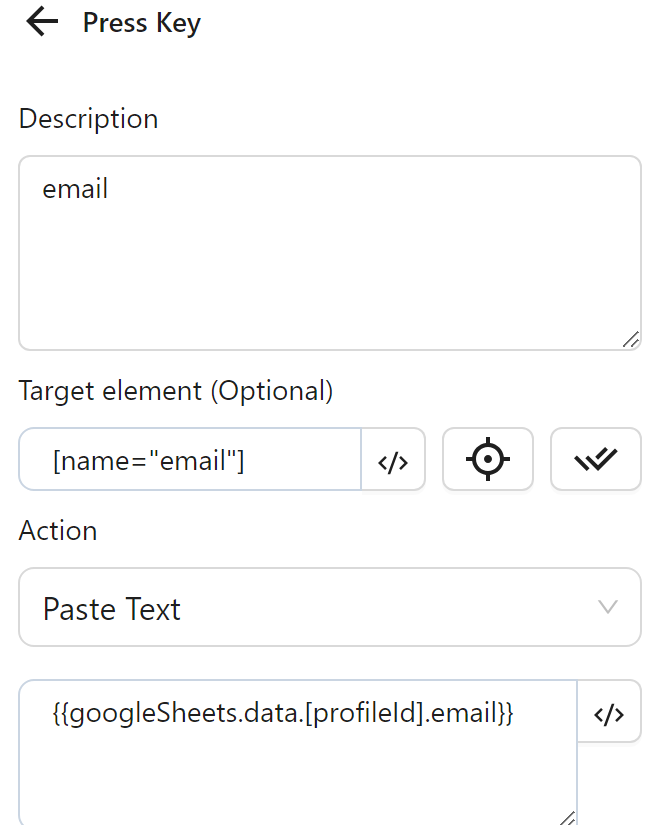Return to the workflow using the back arrow
The image size is (645, 825).
tap(41, 22)
